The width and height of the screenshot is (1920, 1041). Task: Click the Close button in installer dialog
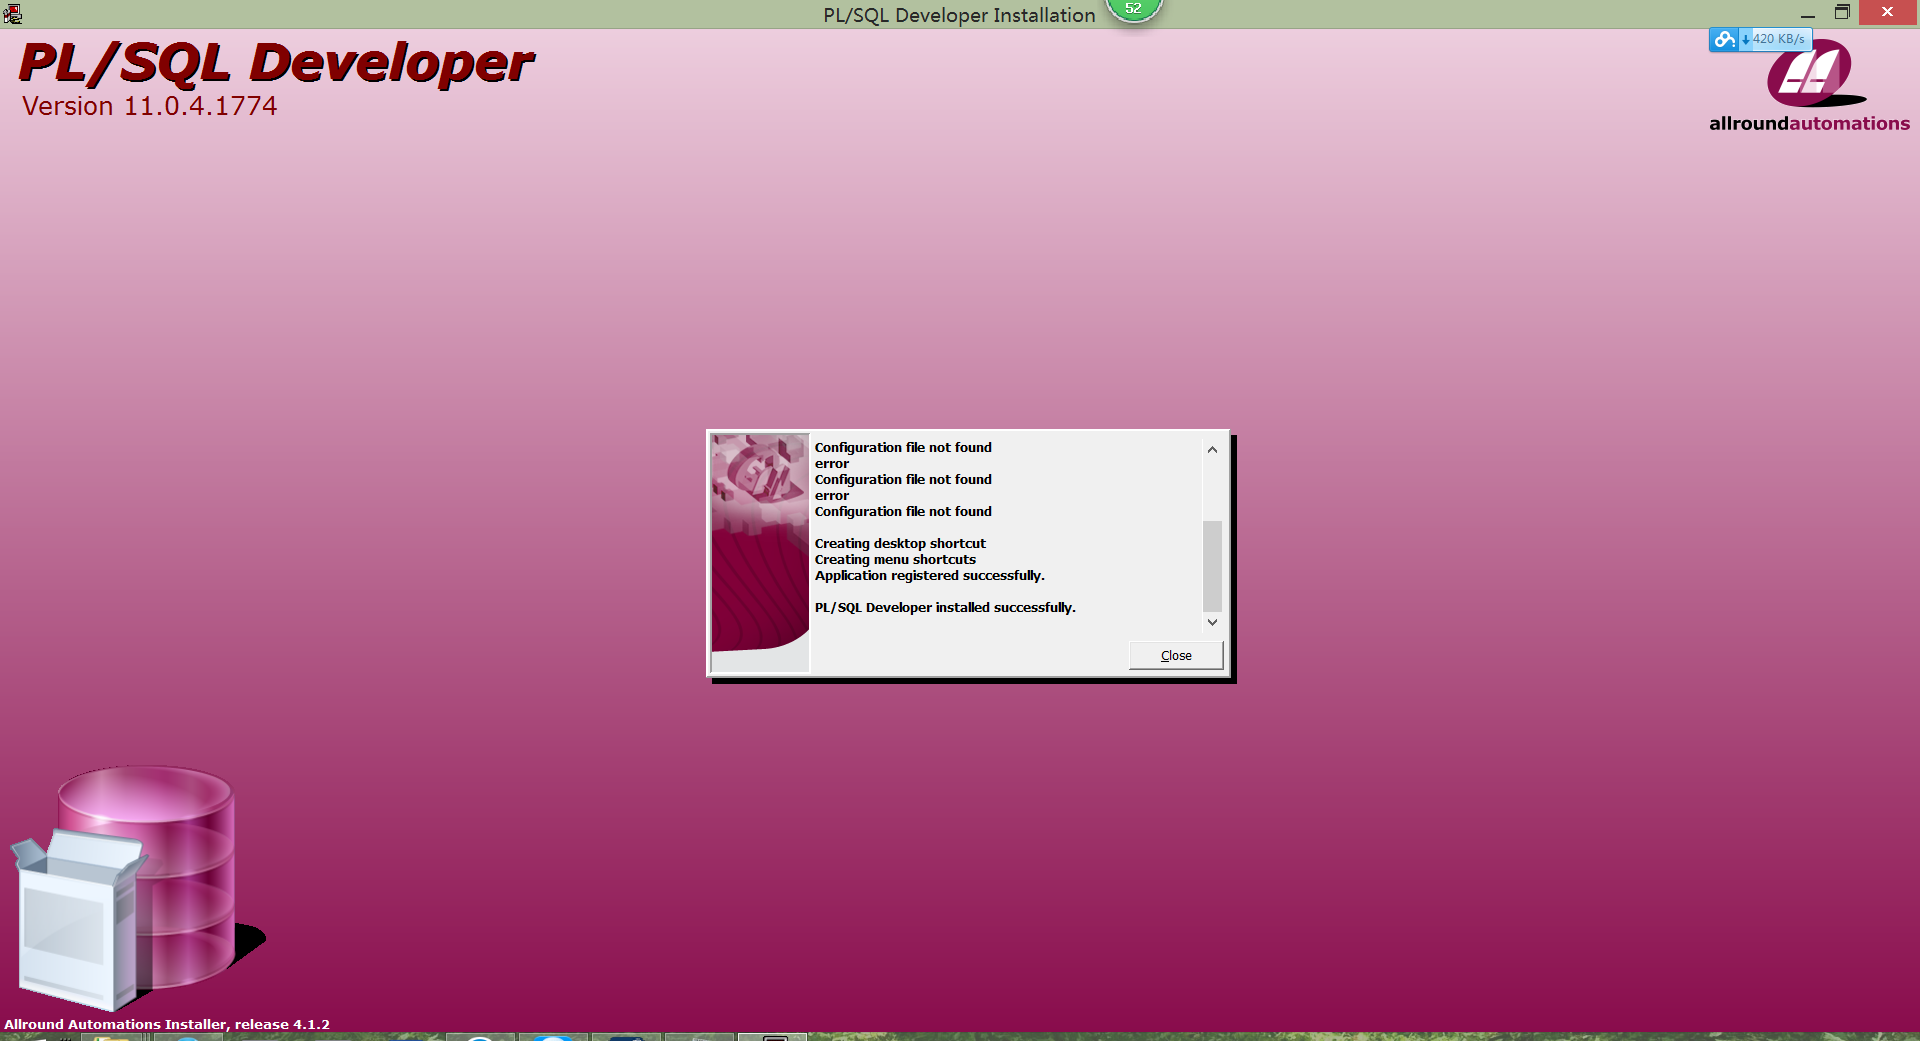click(x=1176, y=655)
